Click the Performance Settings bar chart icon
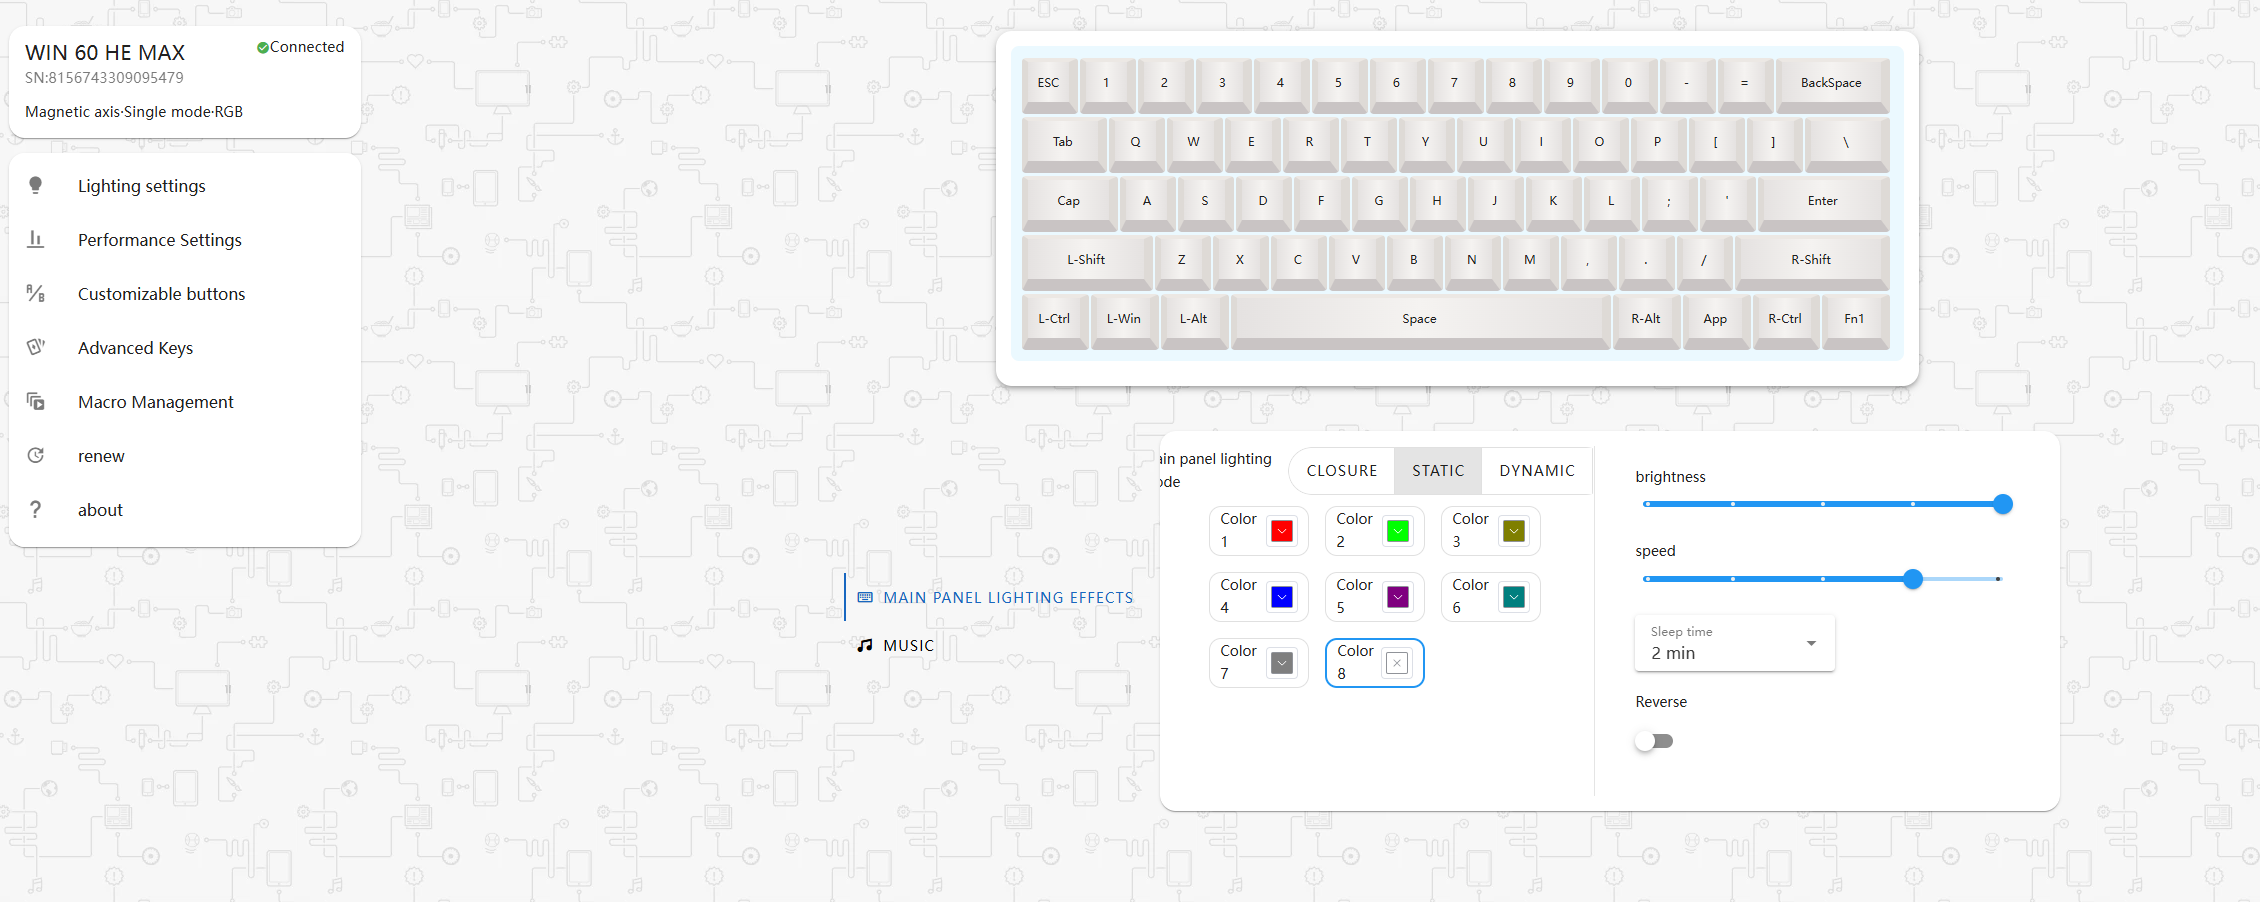Viewport: 2260px width, 902px height. coord(36,239)
